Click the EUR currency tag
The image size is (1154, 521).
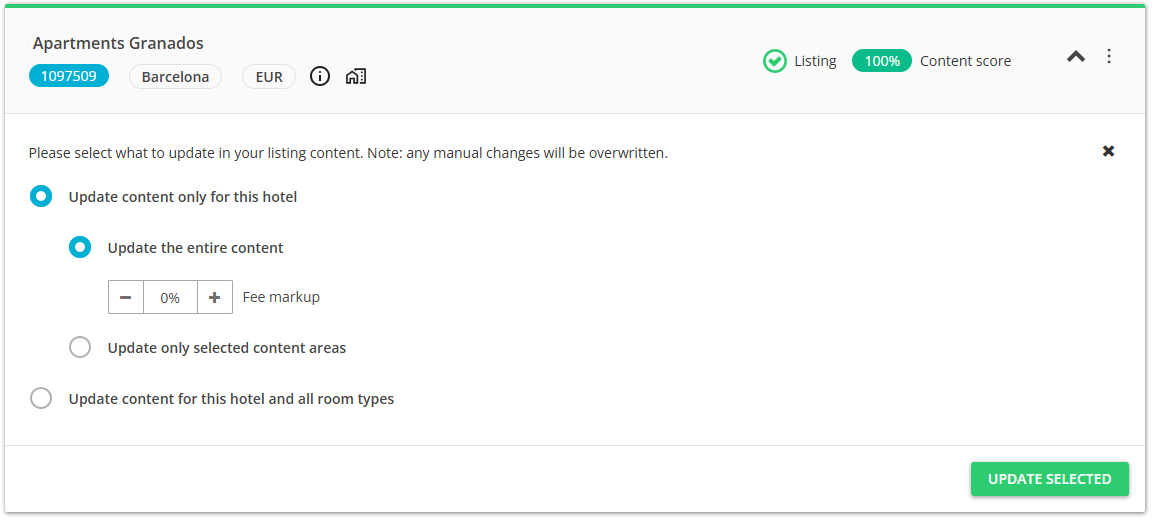(269, 77)
